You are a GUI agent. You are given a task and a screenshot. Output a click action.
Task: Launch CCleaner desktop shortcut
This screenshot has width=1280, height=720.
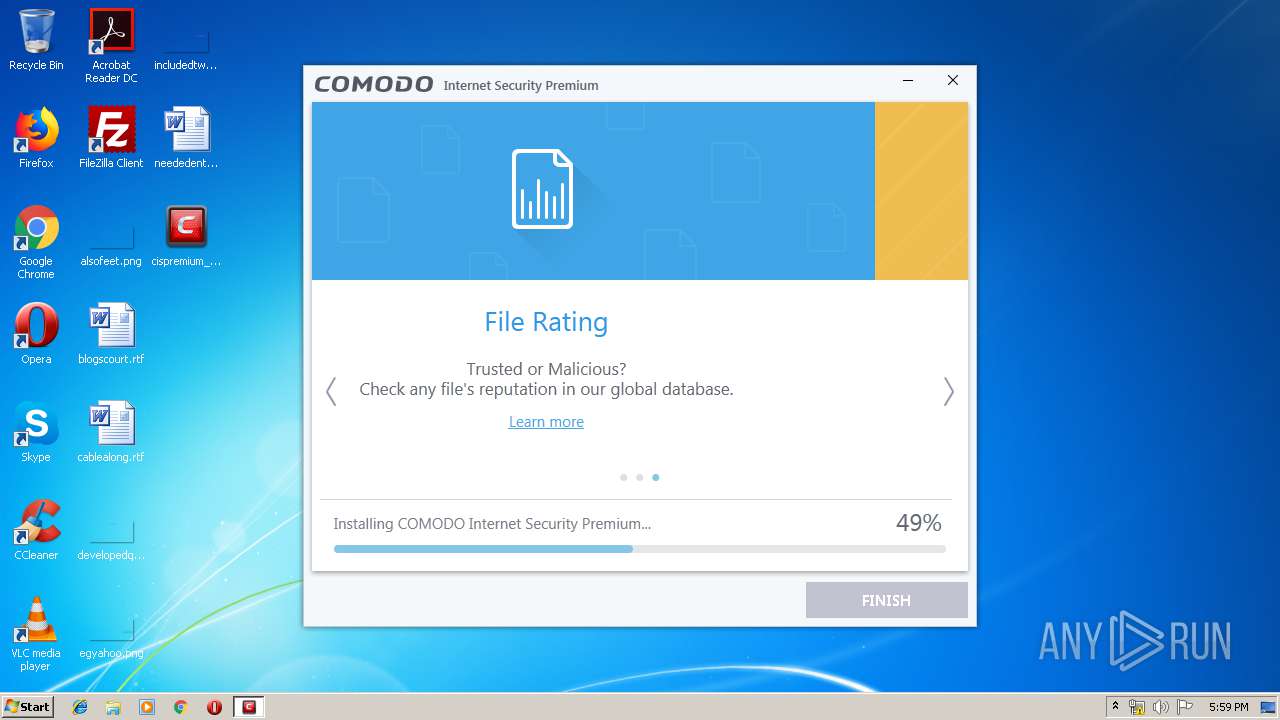coord(36,530)
